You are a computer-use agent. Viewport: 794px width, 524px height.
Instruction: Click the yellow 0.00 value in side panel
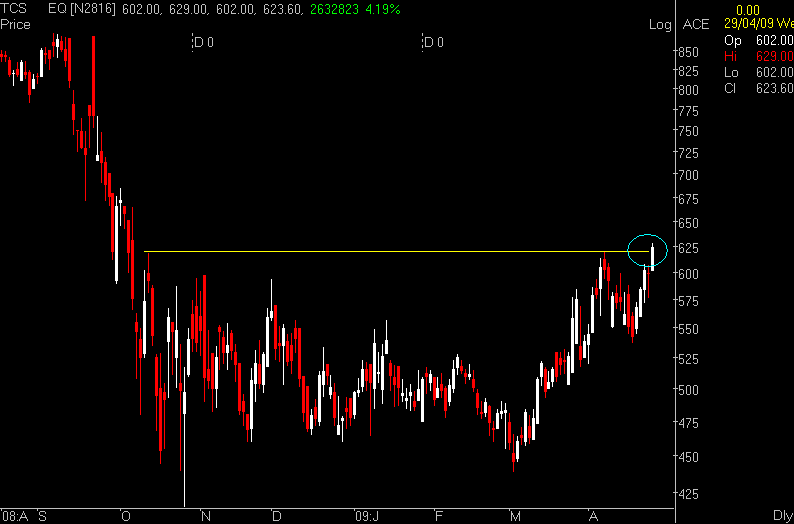(748, 10)
